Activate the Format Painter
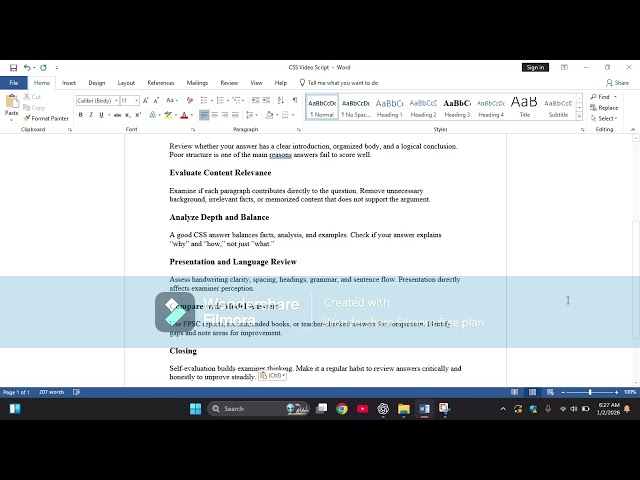 (x=46, y=118)
